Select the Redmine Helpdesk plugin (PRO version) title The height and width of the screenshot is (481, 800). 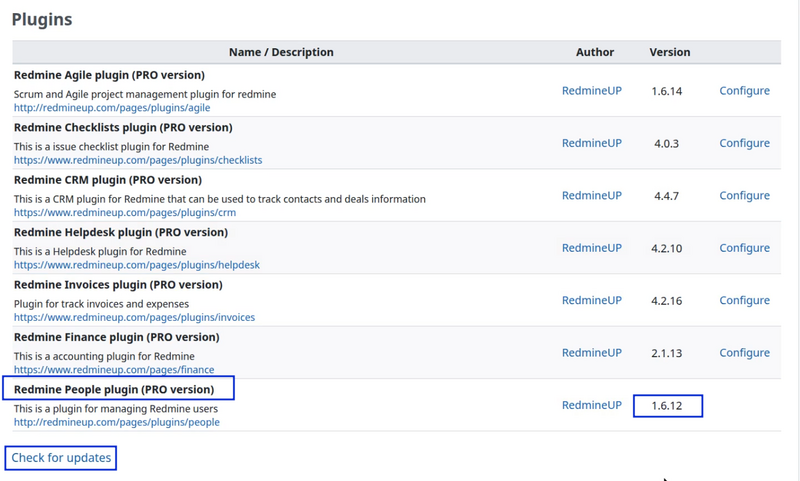click(x=121, y=233)
